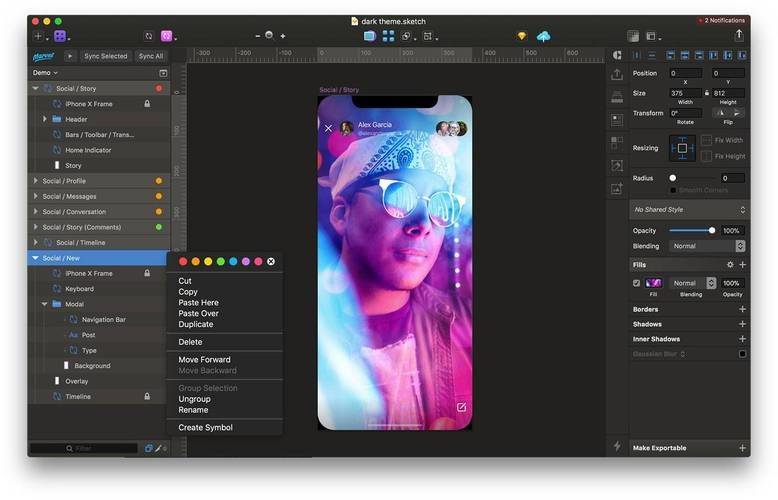The width and height of the screenshot is (778, 500).
Task: Zoom out with the minus button
Action: coord(257,36)
